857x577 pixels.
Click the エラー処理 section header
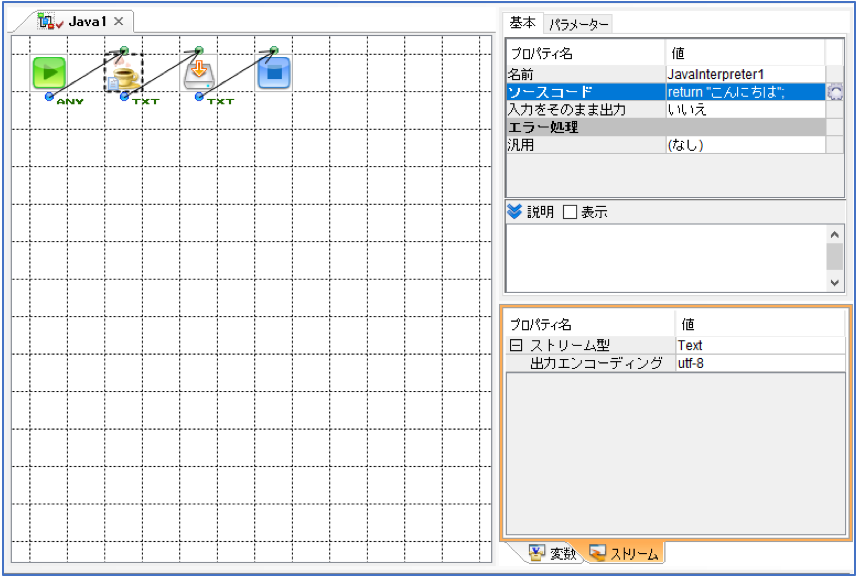point(666,127)
